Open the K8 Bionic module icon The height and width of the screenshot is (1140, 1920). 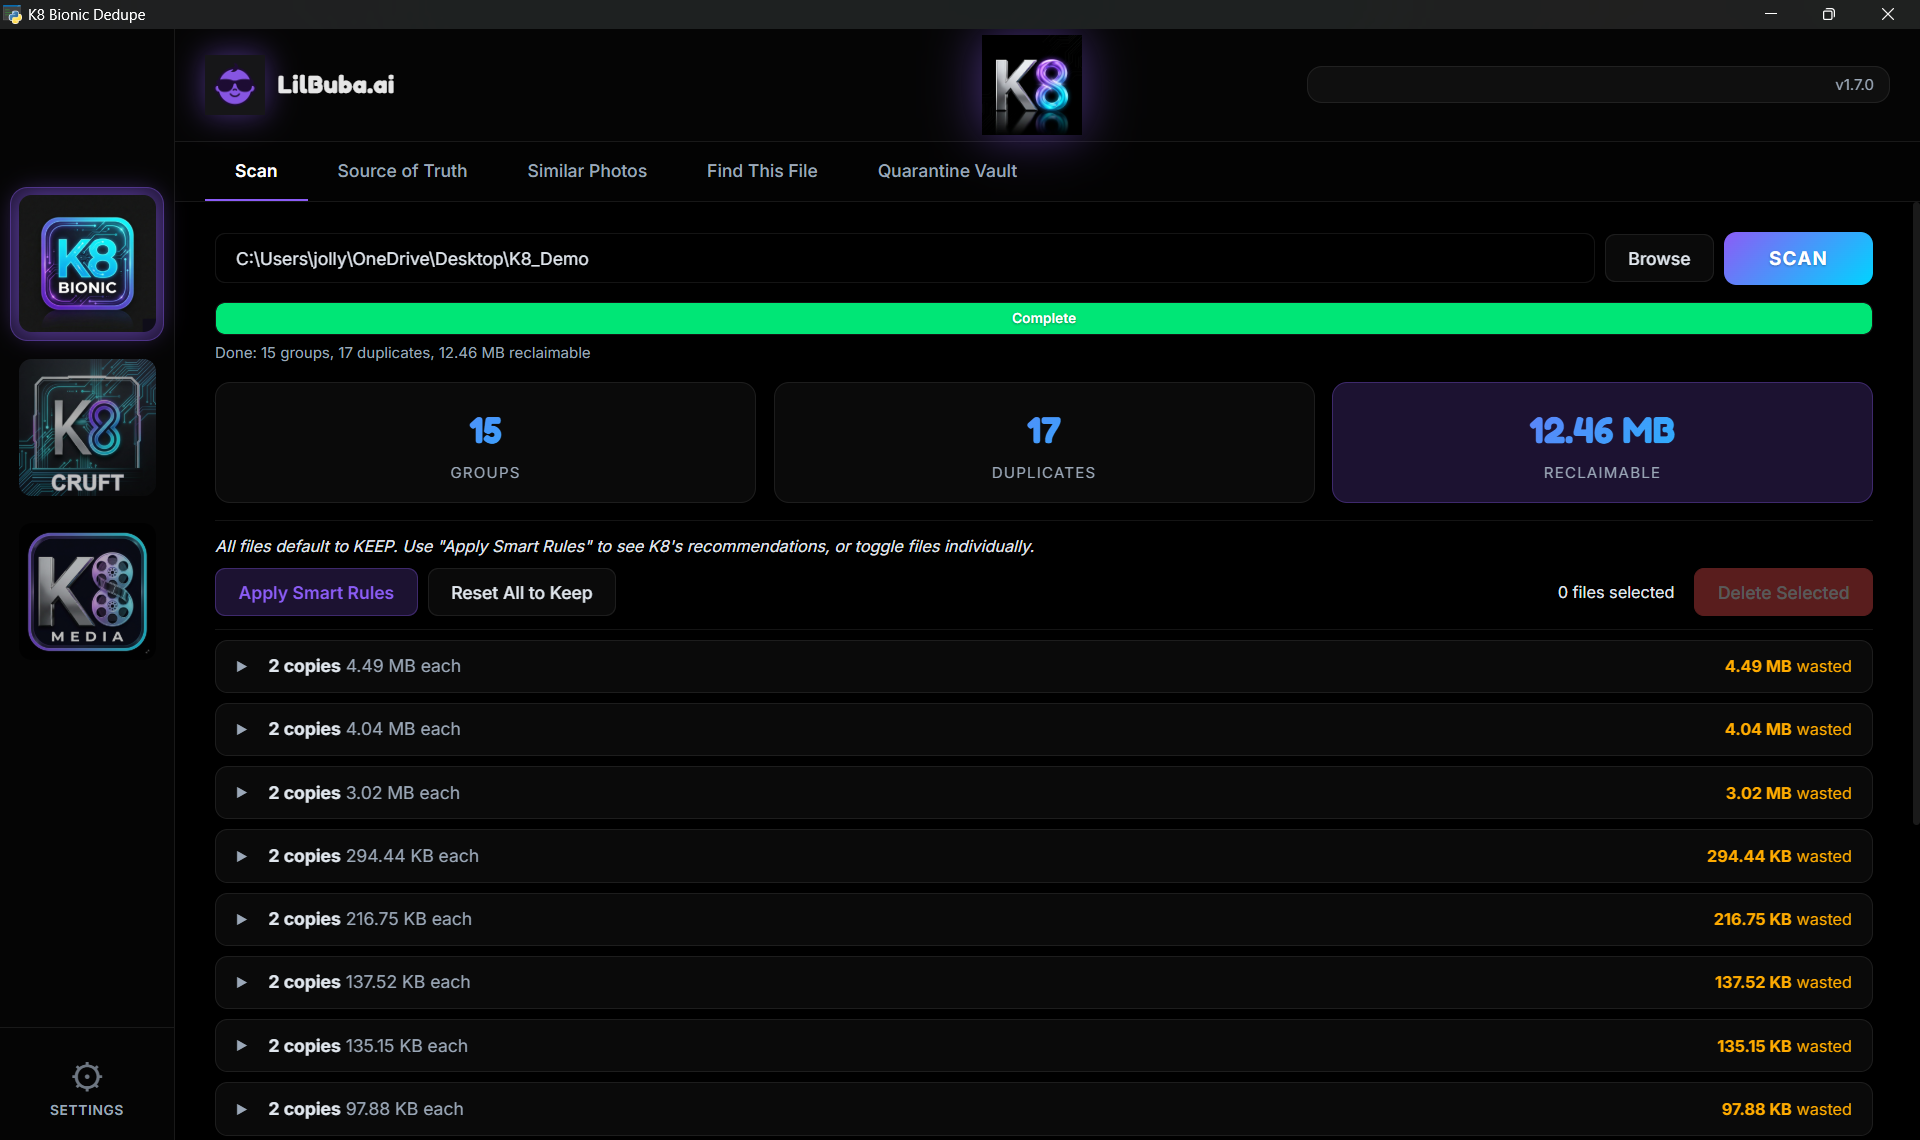tap(87, 263)
